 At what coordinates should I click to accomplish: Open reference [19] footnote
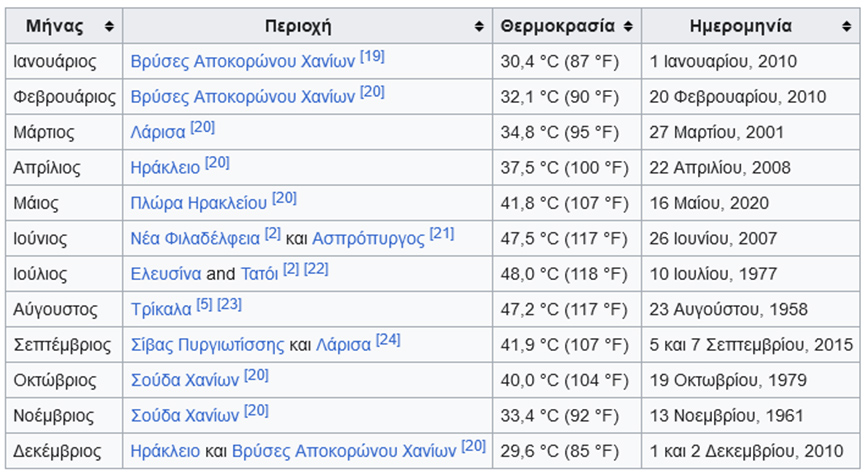pyautogui.click(x=372, y=57)
